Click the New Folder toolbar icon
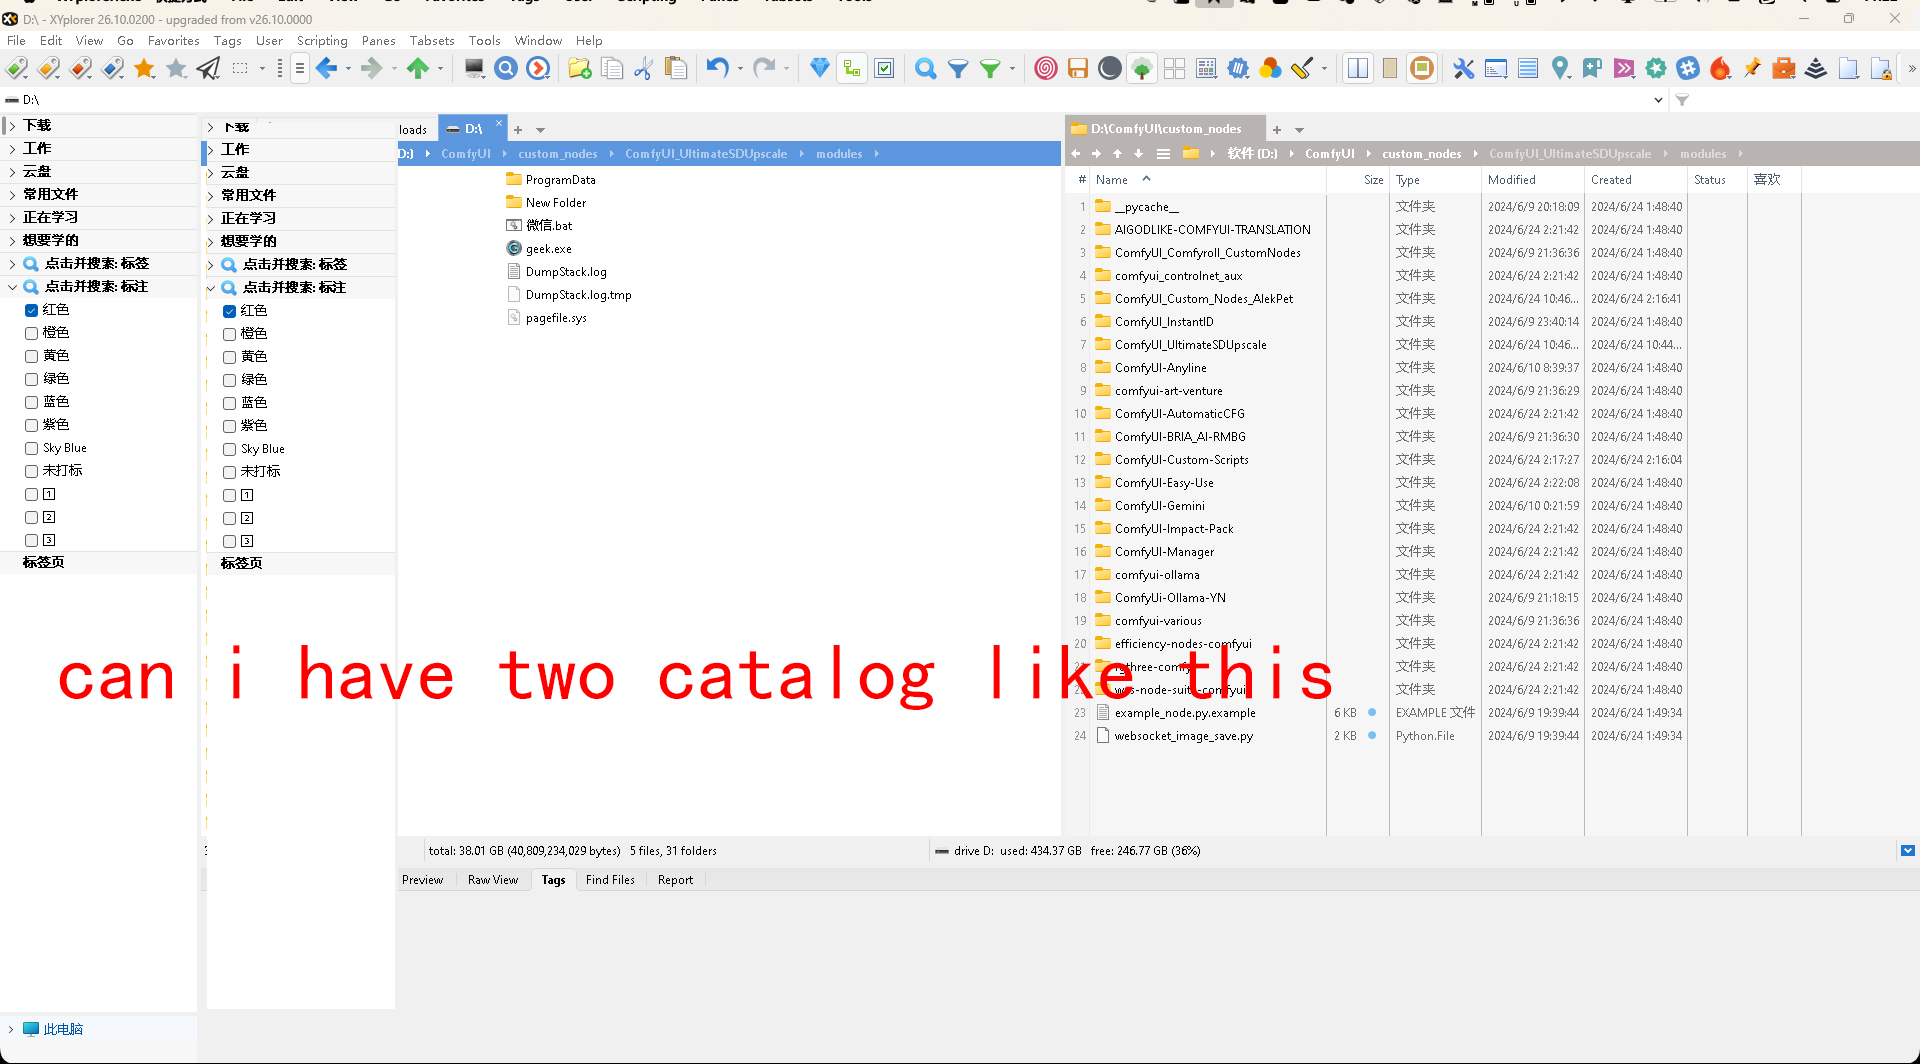The image size is (1920, 1064). pyautogui.click(x=579, y=68)
